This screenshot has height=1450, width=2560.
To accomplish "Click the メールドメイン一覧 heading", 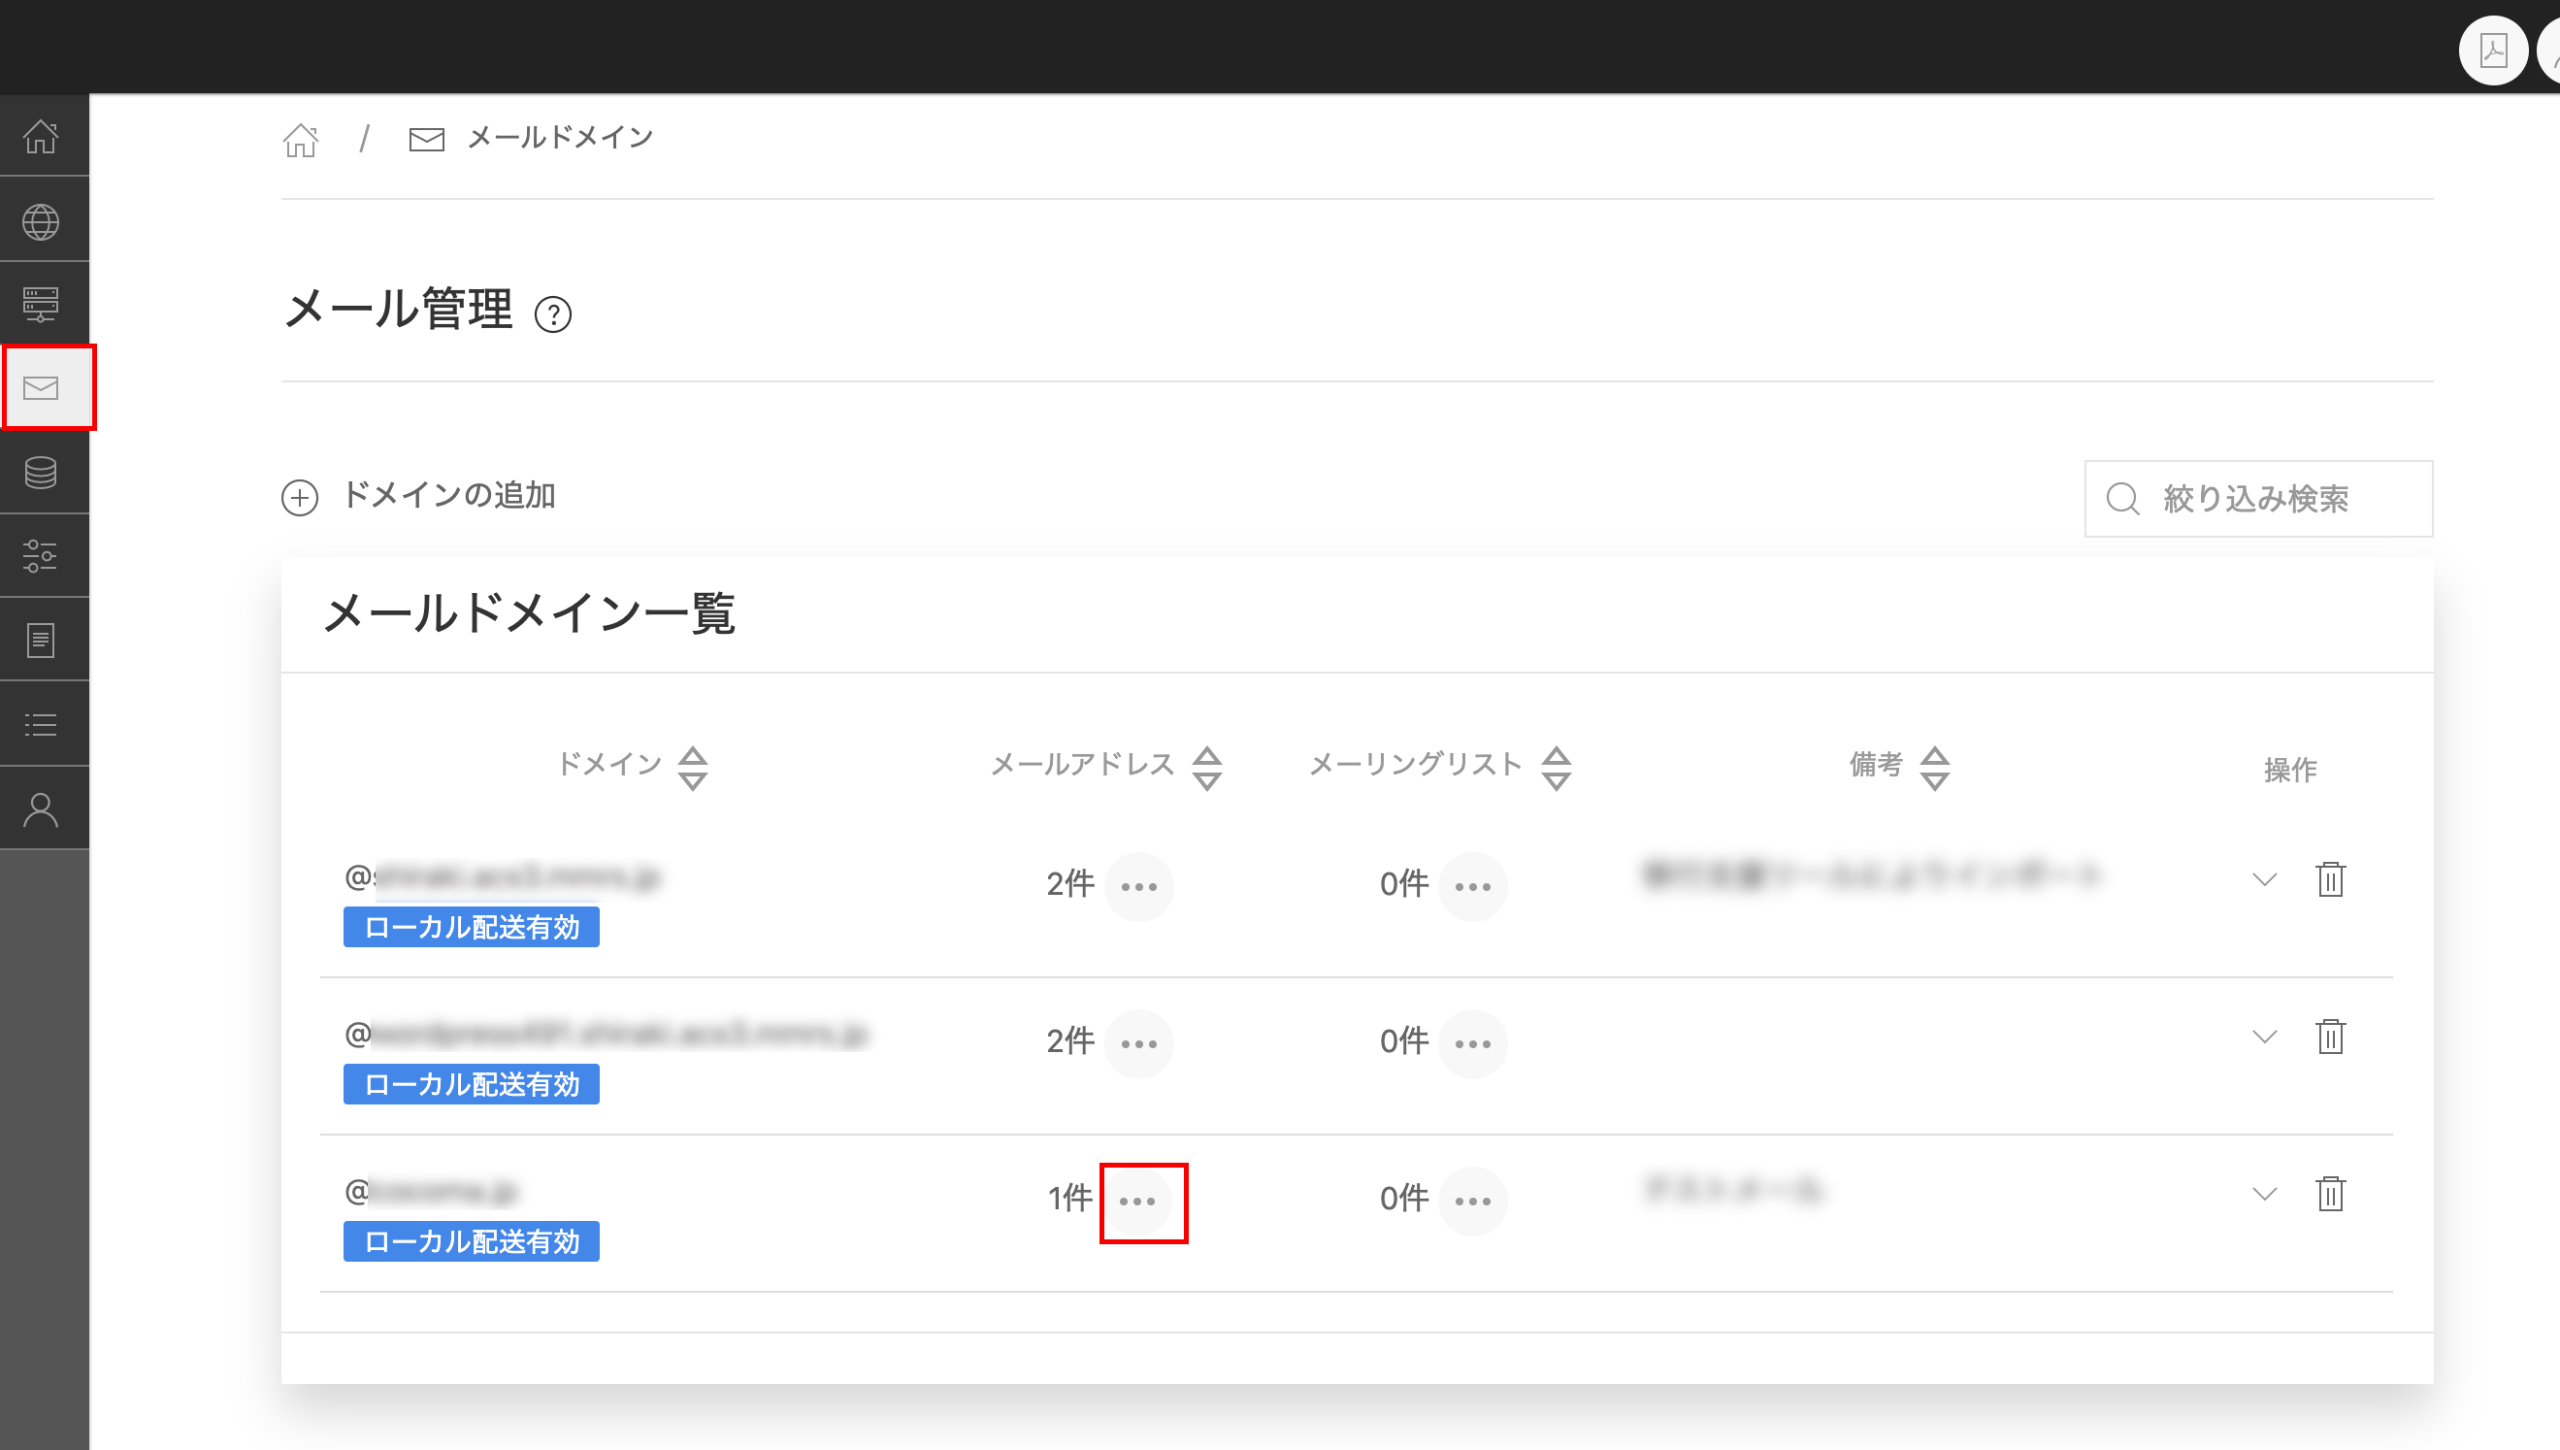I will tap(530, 613).
